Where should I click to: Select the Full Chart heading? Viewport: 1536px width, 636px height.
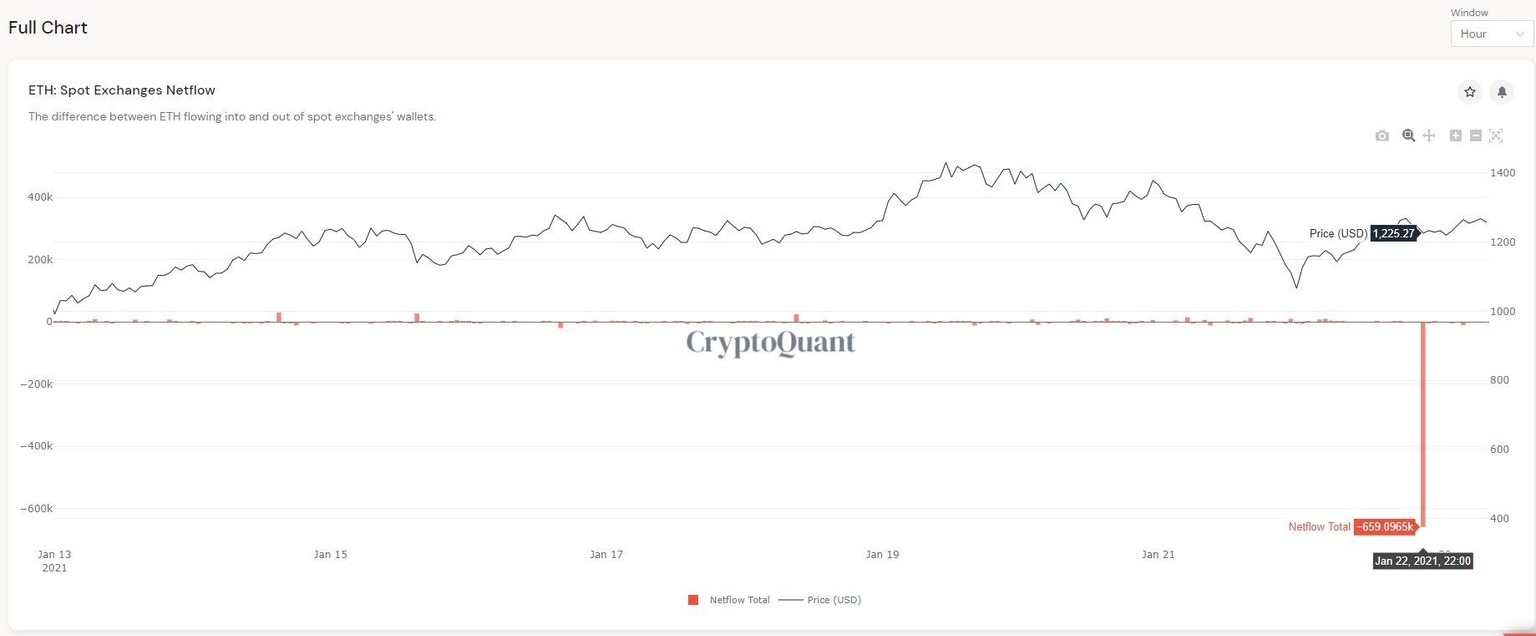click(47, 27)
